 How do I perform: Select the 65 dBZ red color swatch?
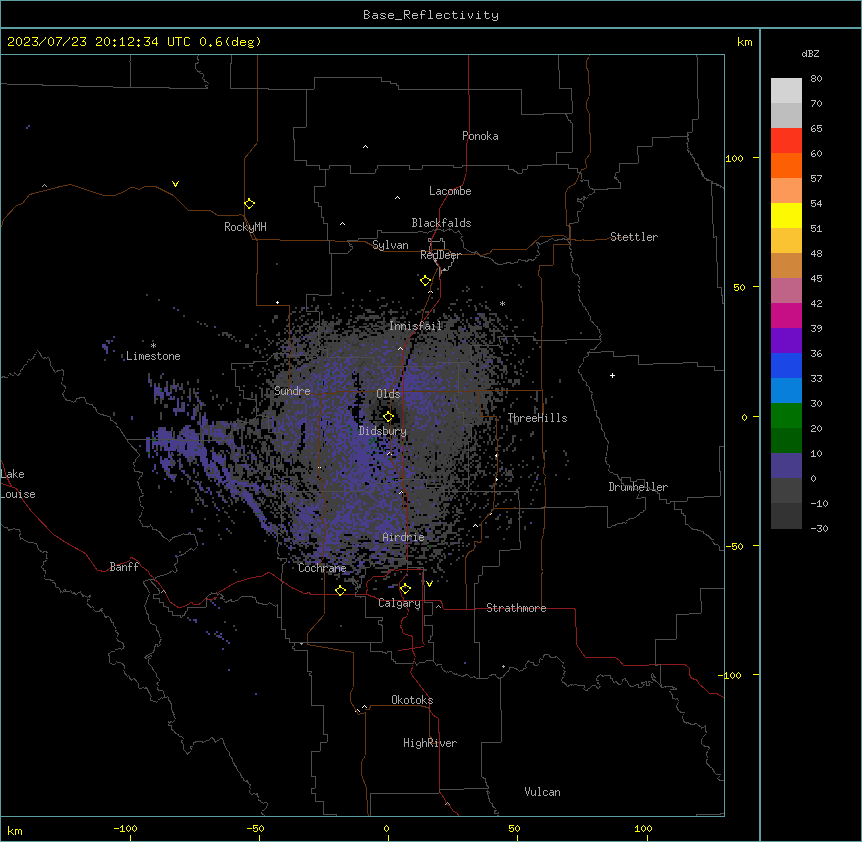pos(786,140)
